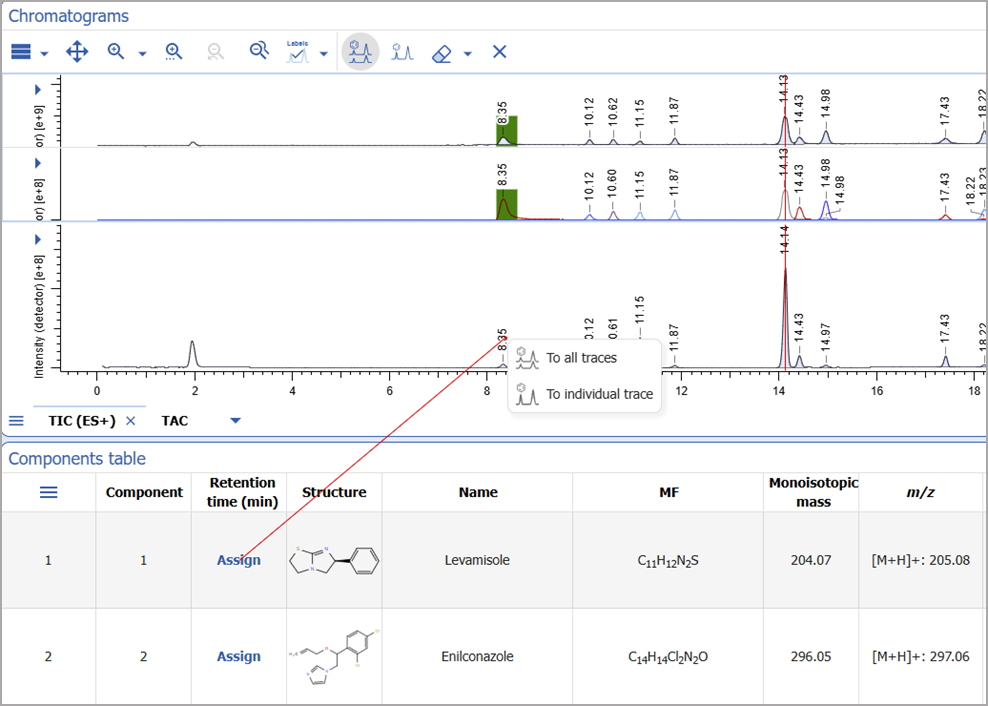Viewport: 988px width, 706px height.
Task: Choose 'To individual trace' from the menu
Action: (x=595, y=394)
